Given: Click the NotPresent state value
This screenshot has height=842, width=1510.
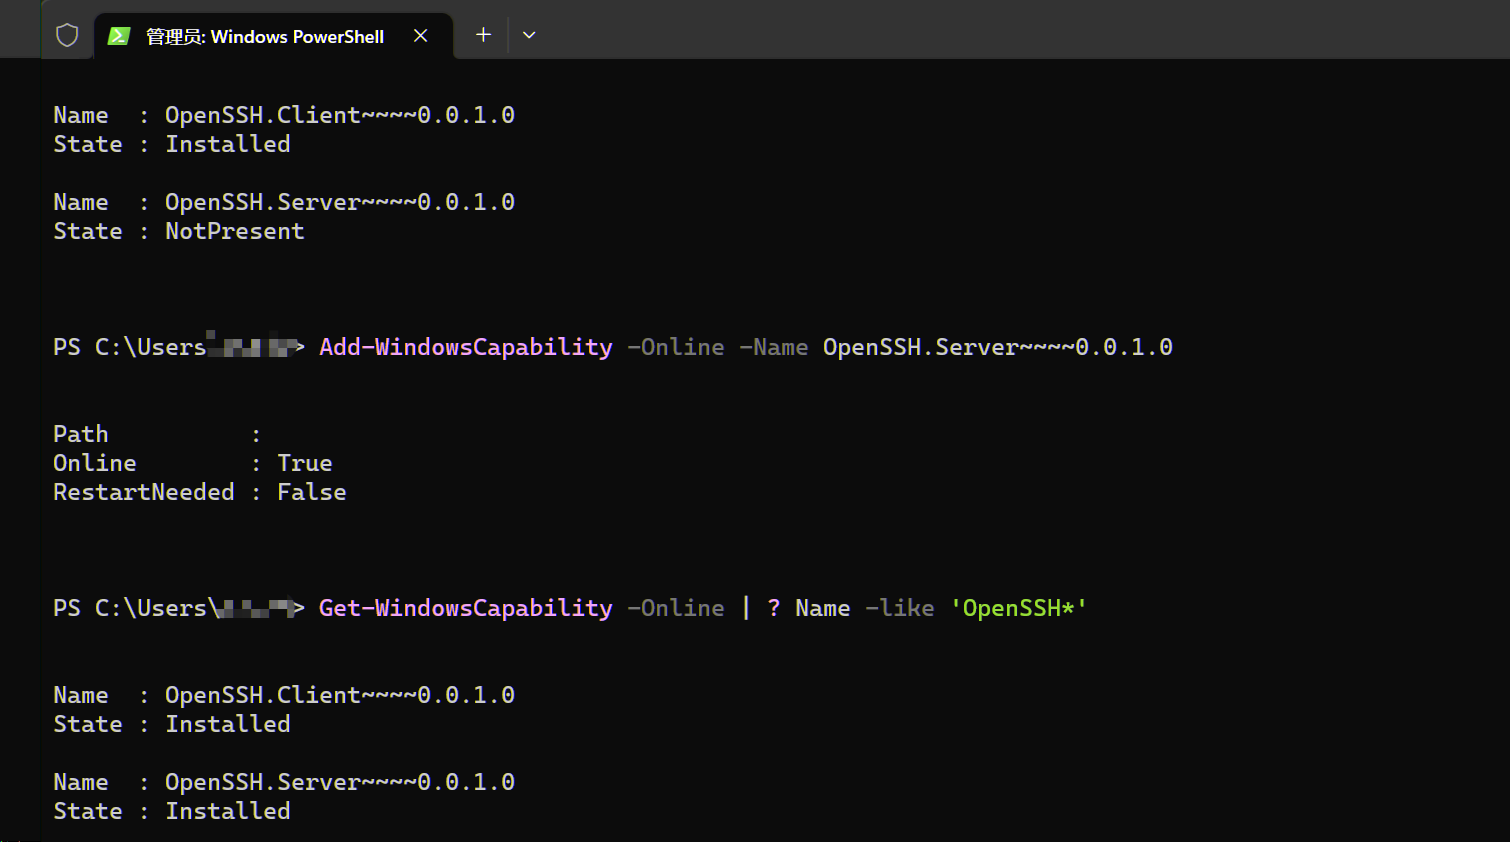Looking at the screenshot, I should click(x=235, y=231).
